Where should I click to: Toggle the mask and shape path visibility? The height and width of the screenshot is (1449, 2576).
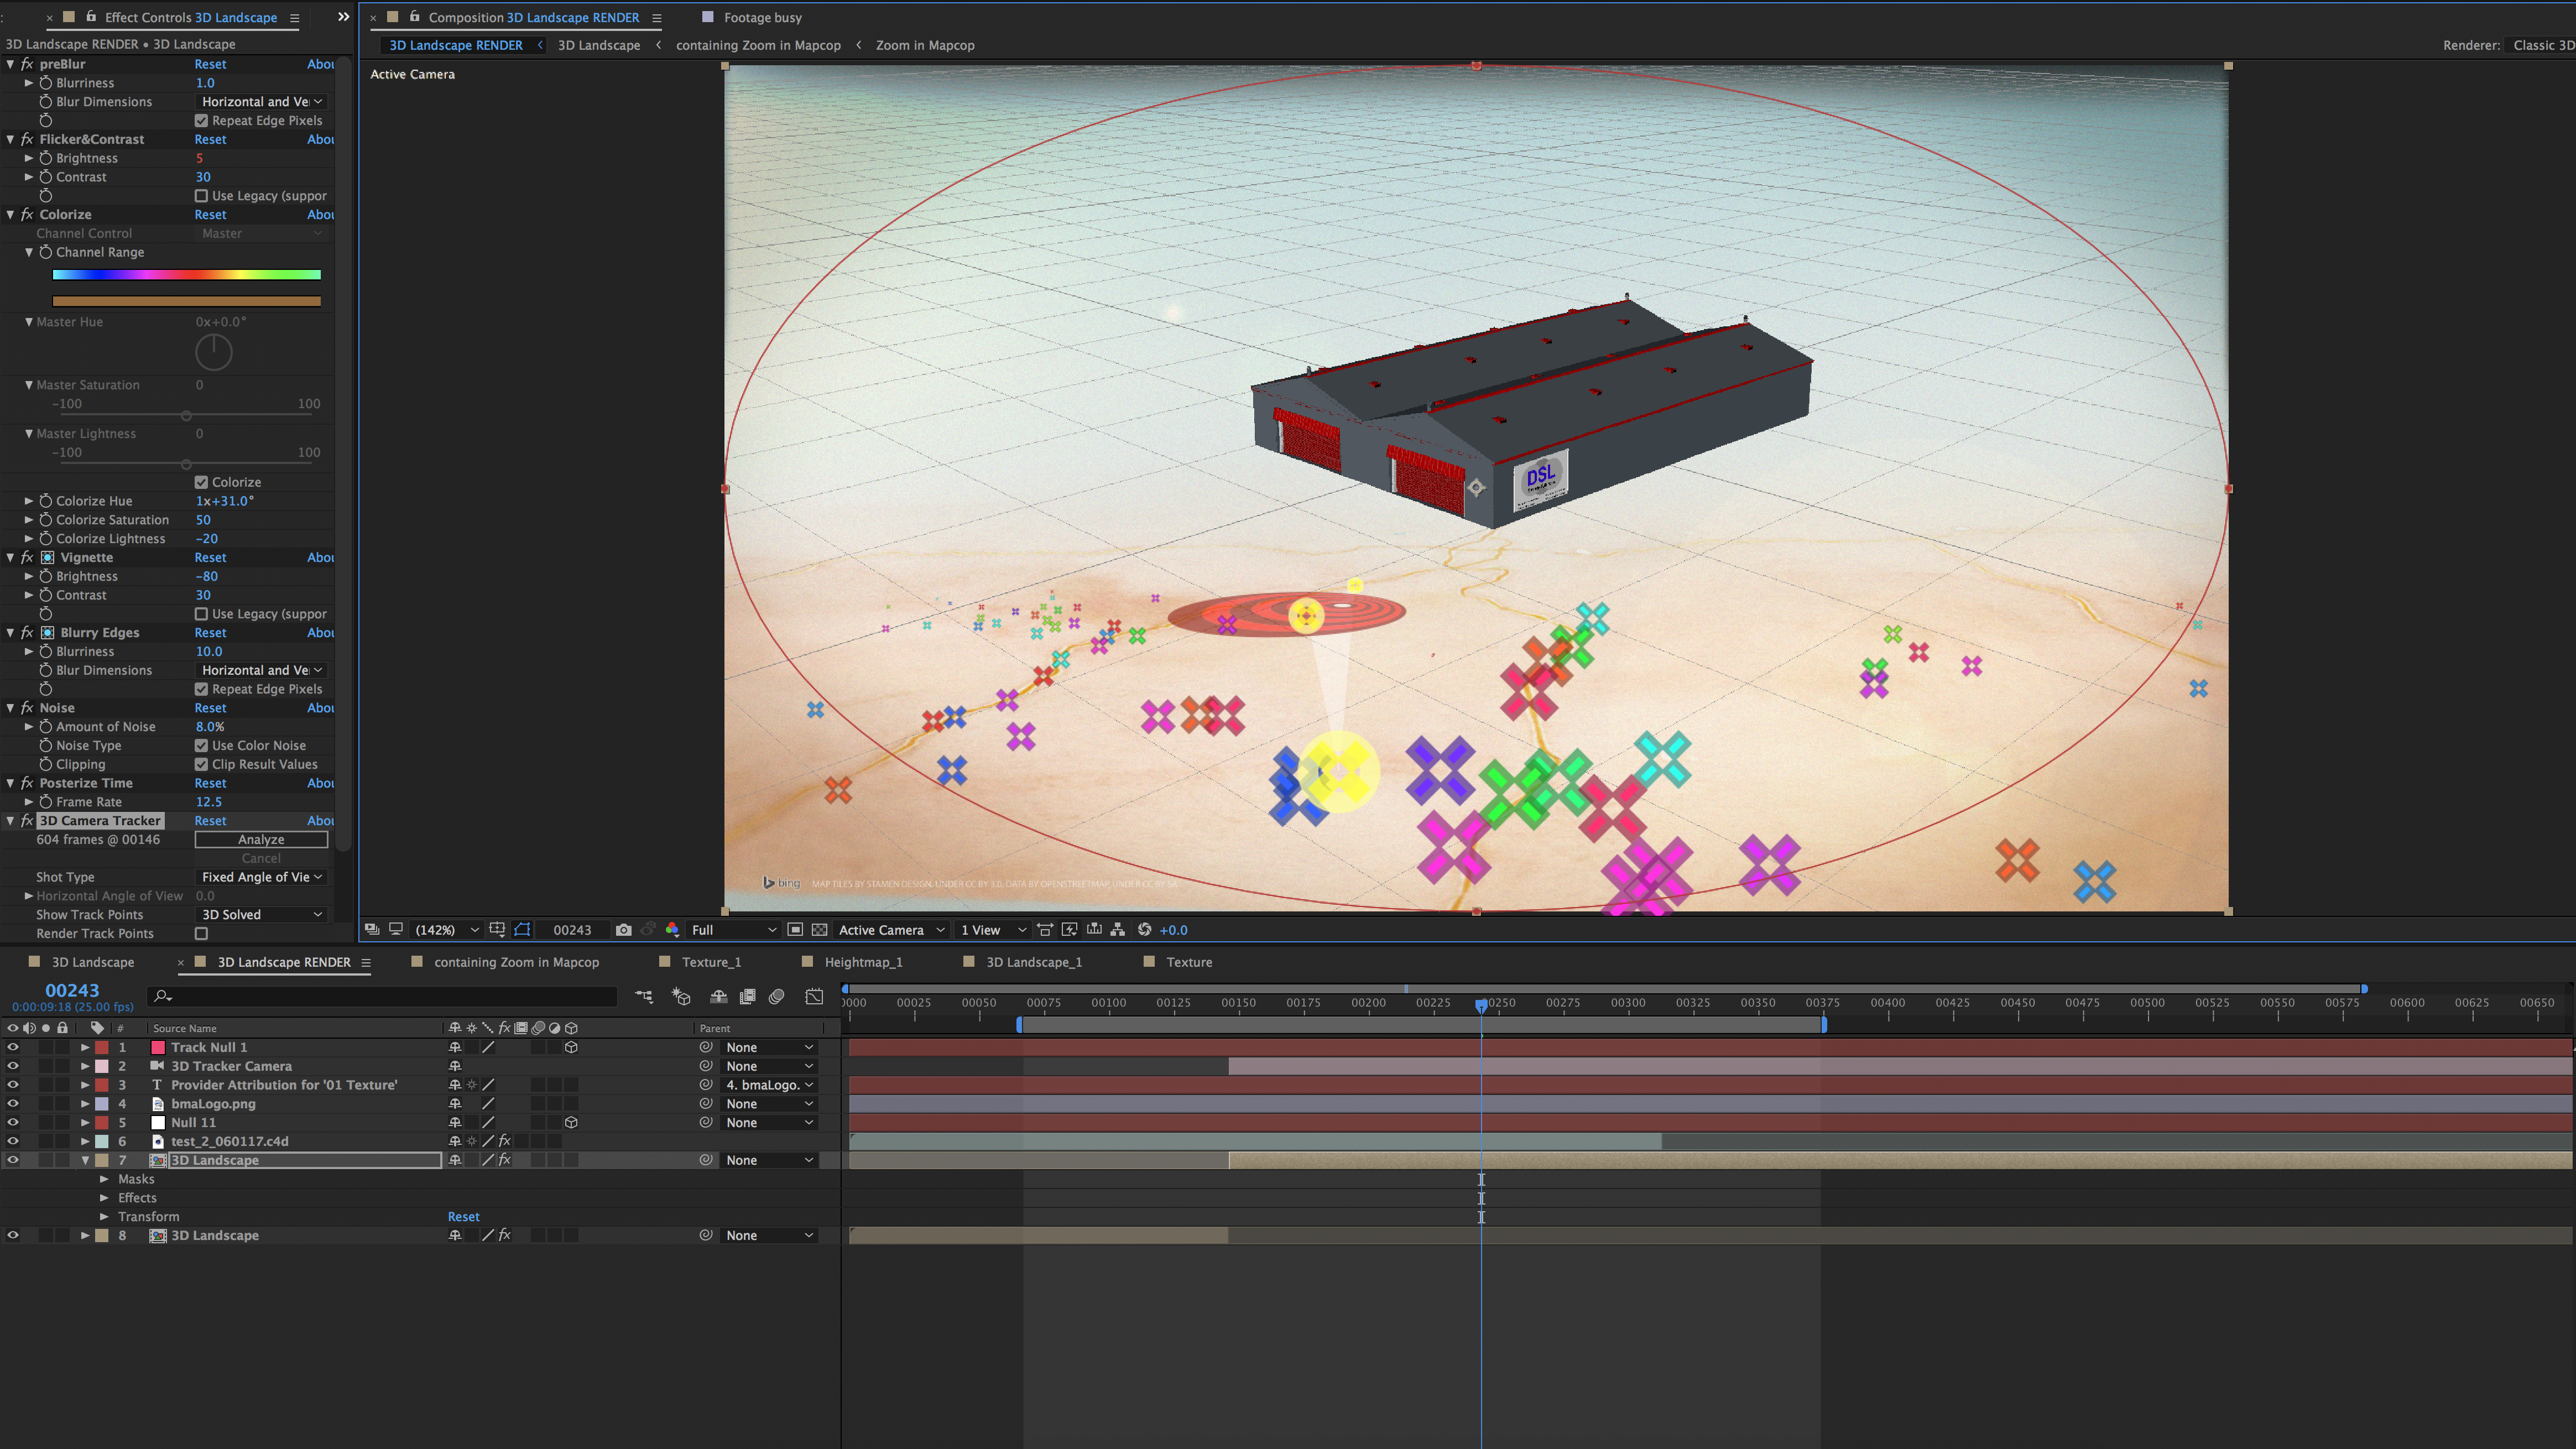[x=522, y=930]
